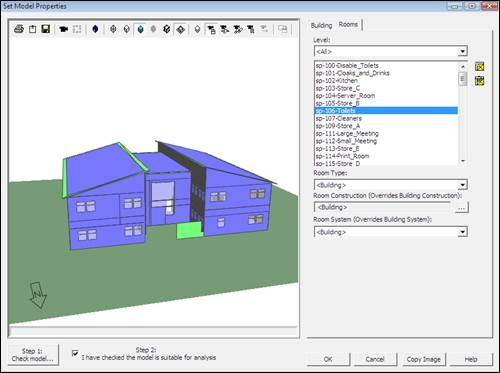Click the camera view icon
The height and width of the screenshot is (373, 500).
[63, 29]
